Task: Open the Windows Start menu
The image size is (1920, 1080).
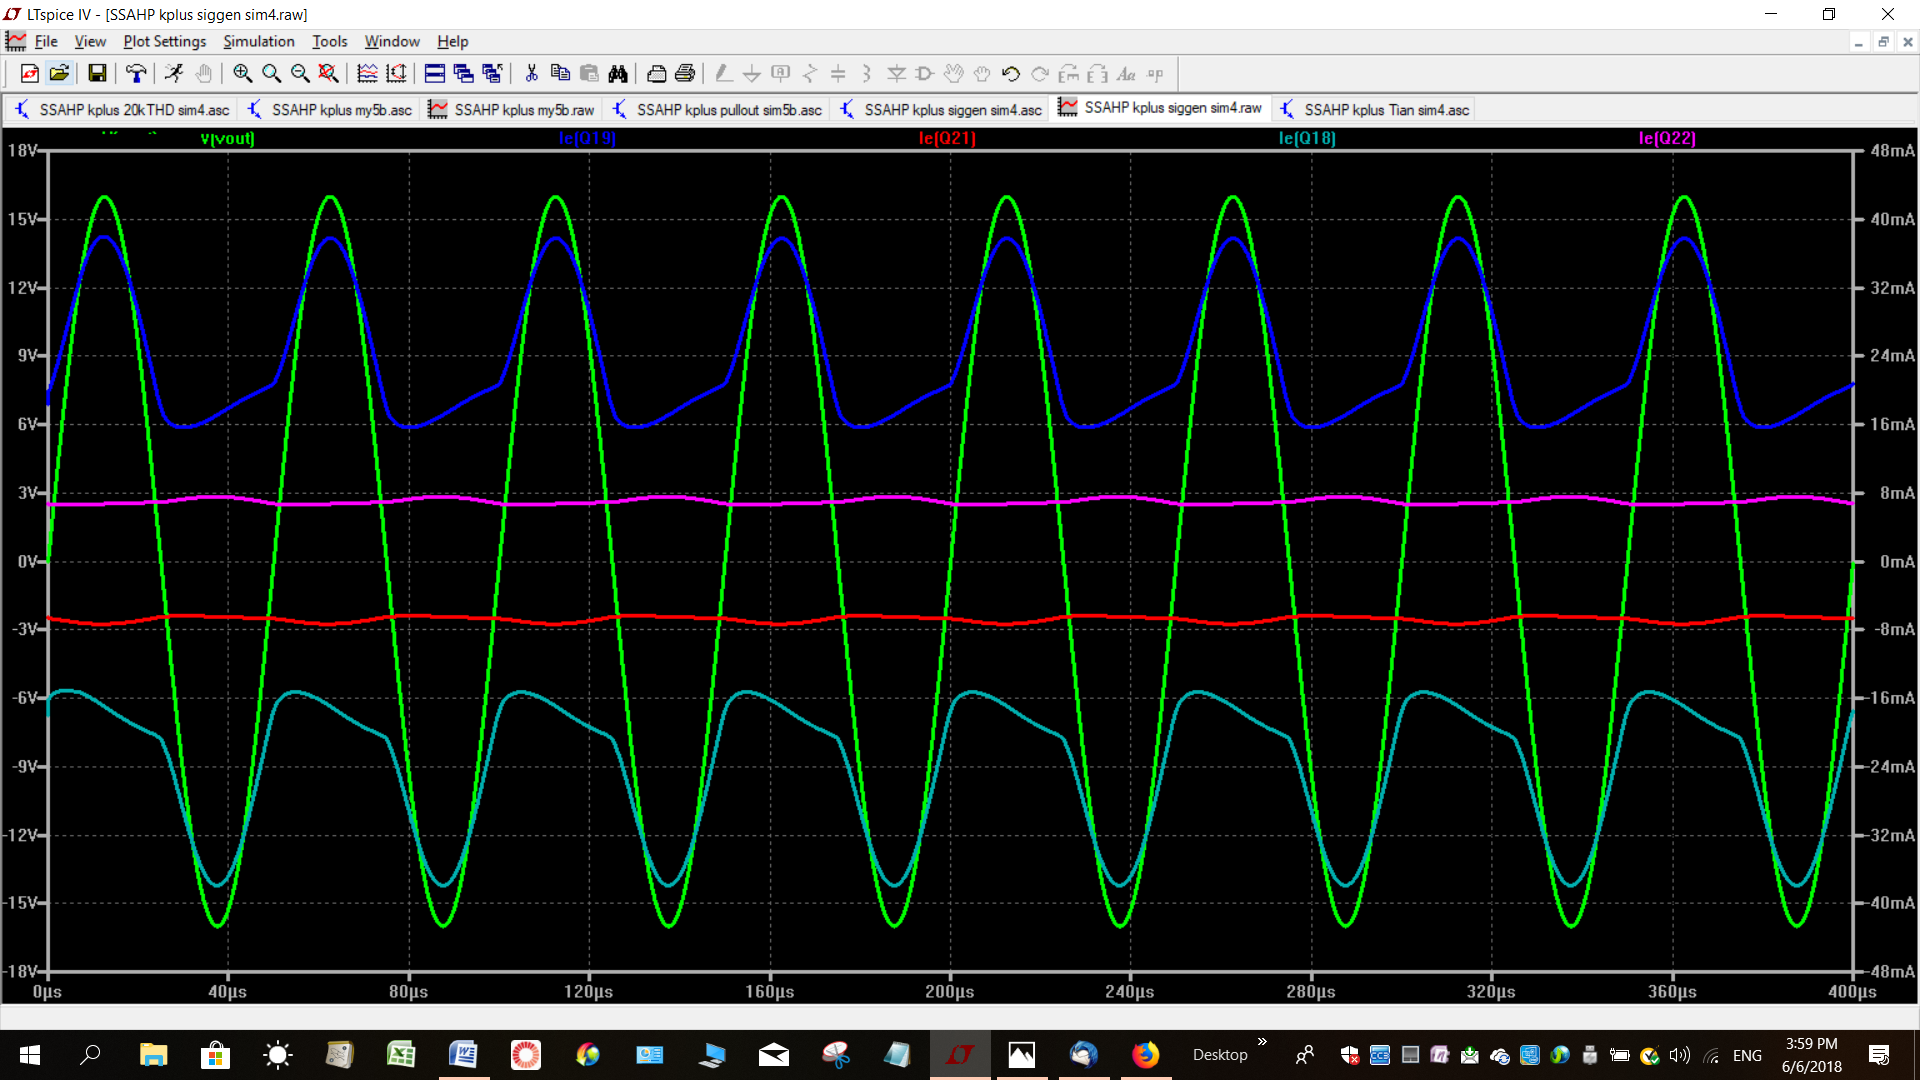Action: tap(30, 1054)
